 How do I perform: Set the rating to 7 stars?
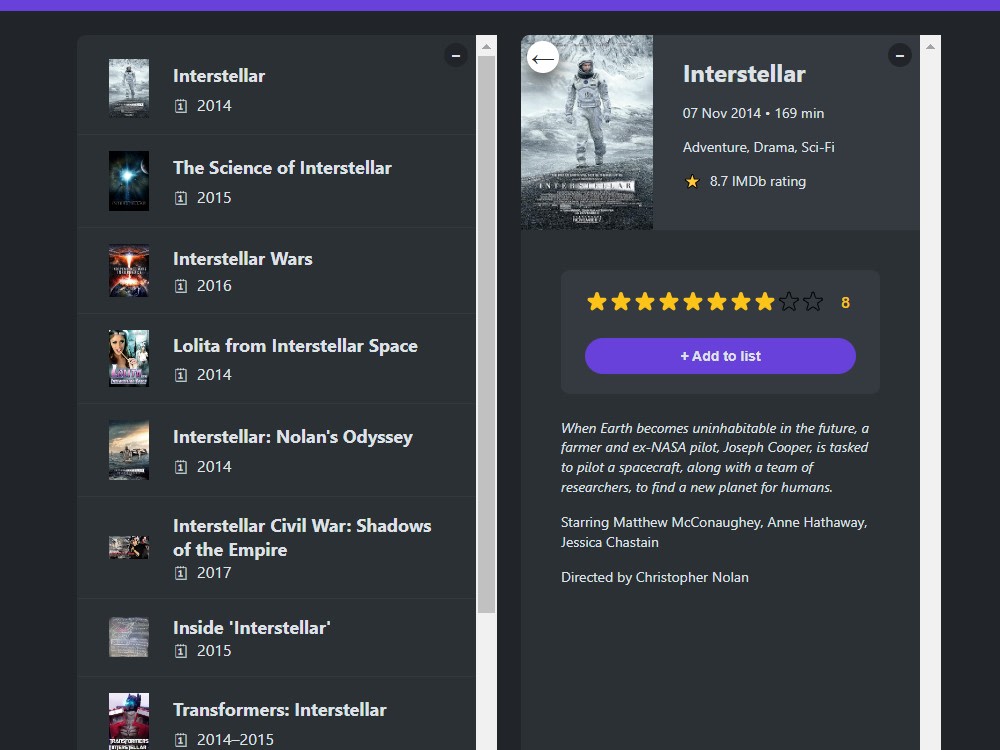point(741,302)
